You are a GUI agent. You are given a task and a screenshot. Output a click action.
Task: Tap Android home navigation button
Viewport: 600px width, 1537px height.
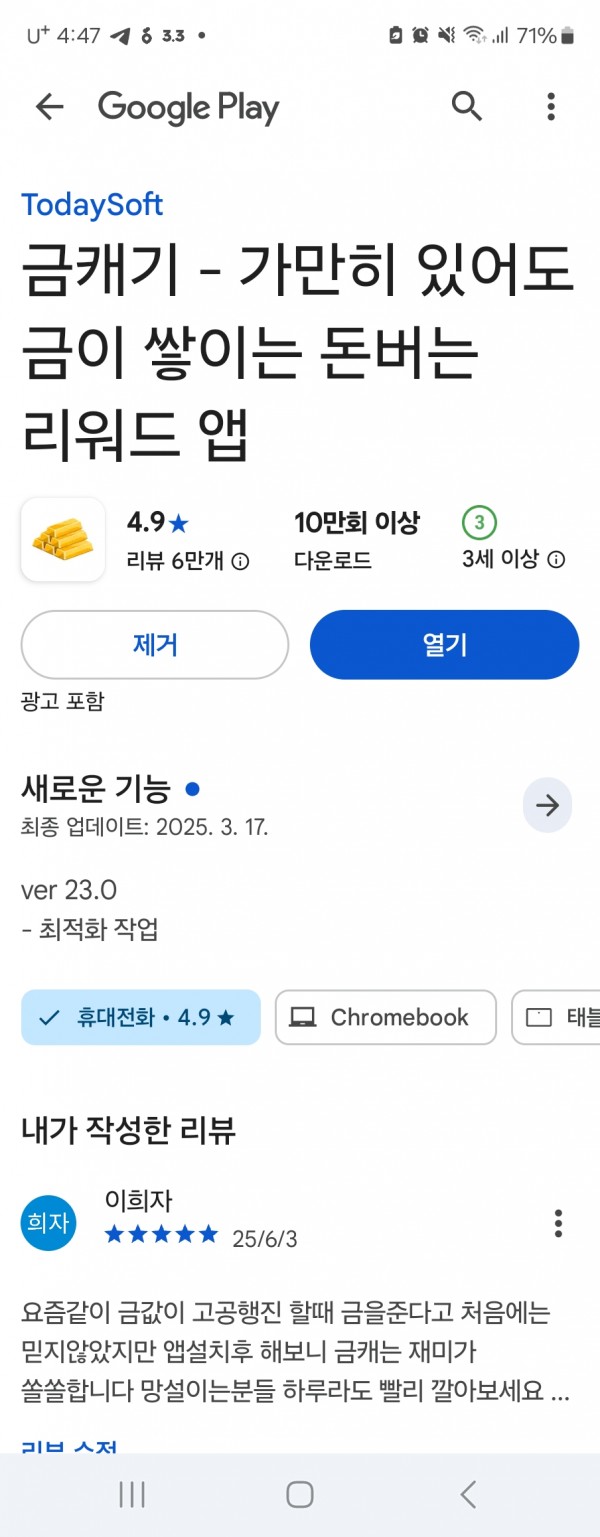tap(300, 1494)
